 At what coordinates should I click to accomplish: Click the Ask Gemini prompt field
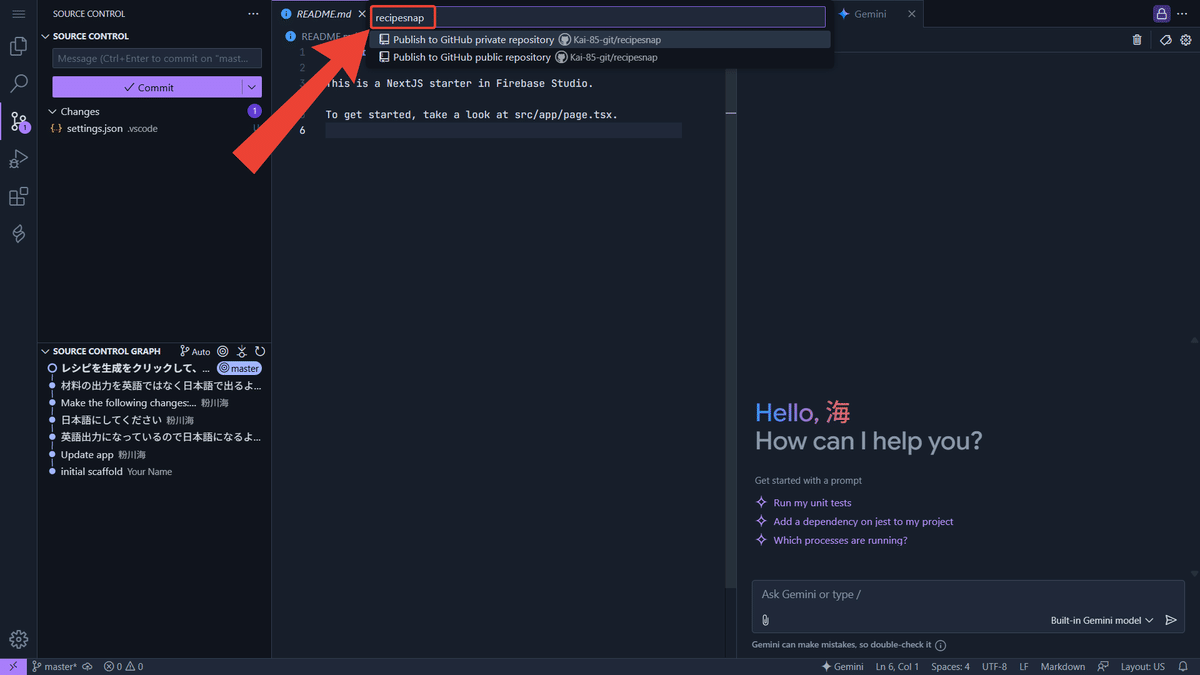[x=968, y=594]
